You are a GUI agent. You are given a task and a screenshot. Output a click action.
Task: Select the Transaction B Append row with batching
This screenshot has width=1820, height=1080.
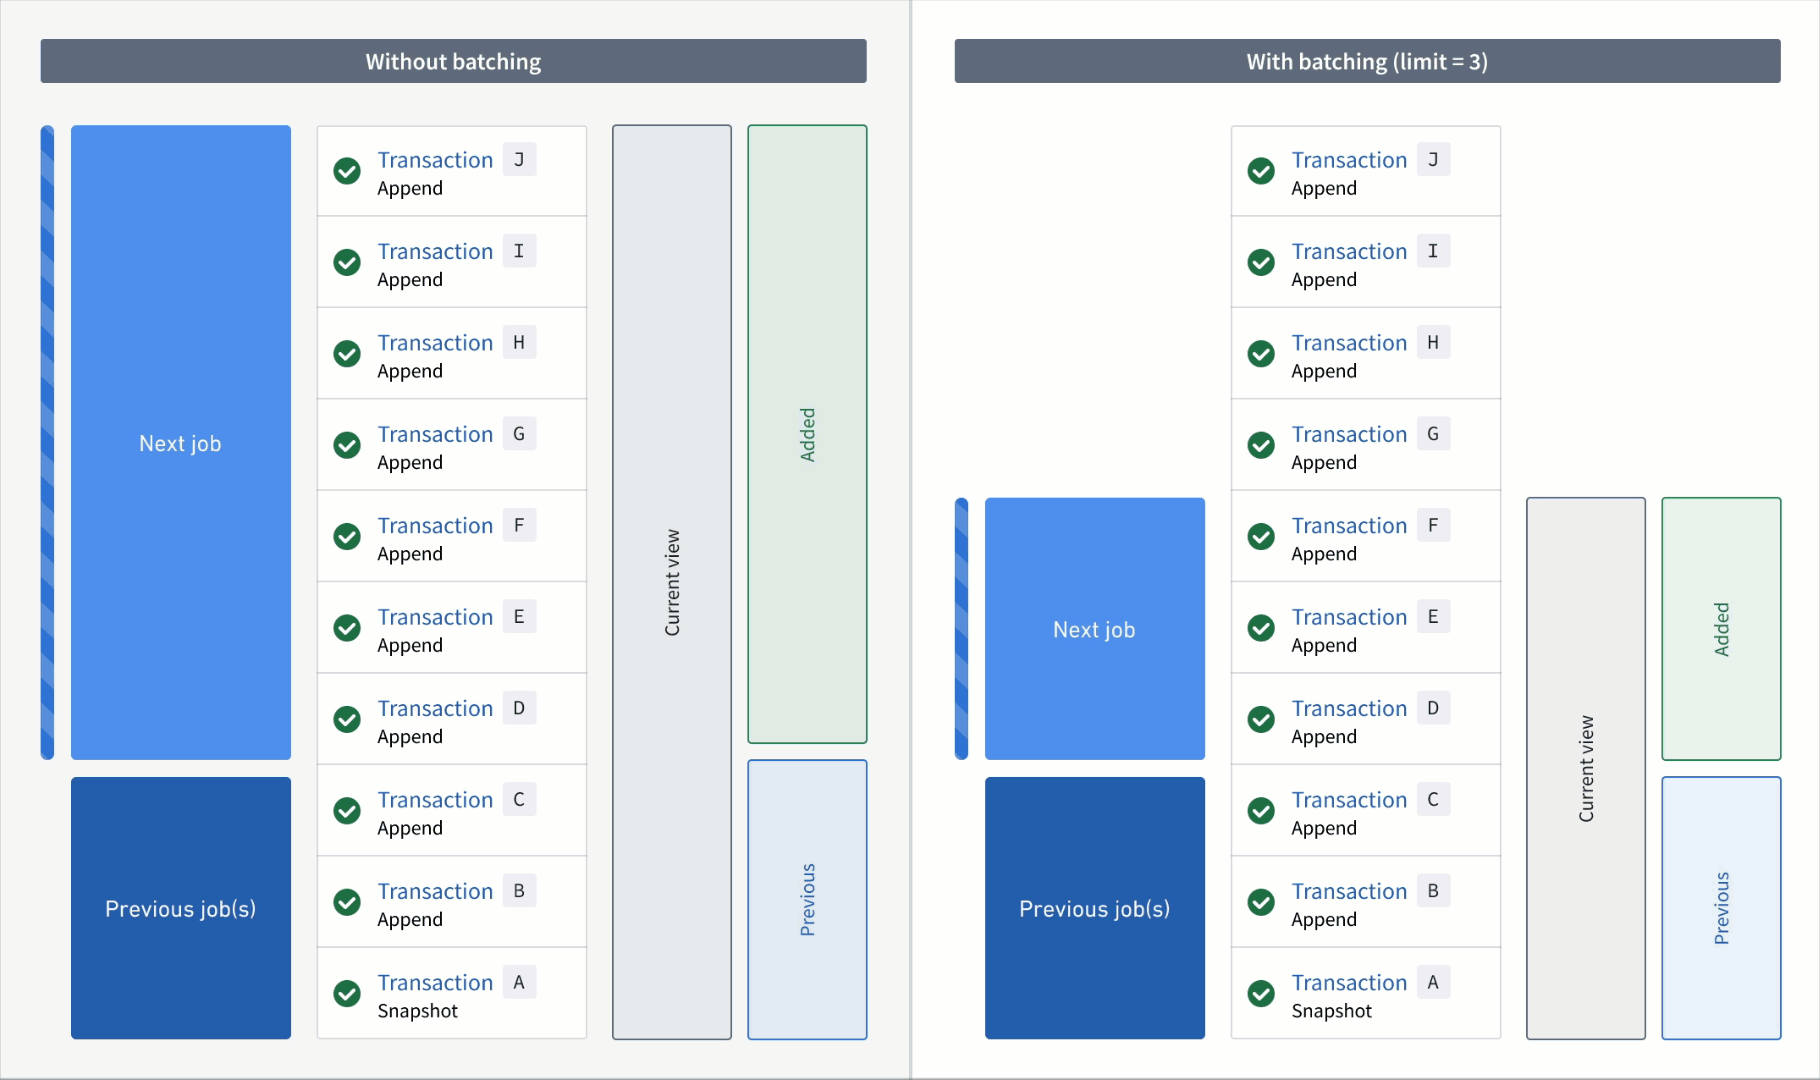point(1365,902)
